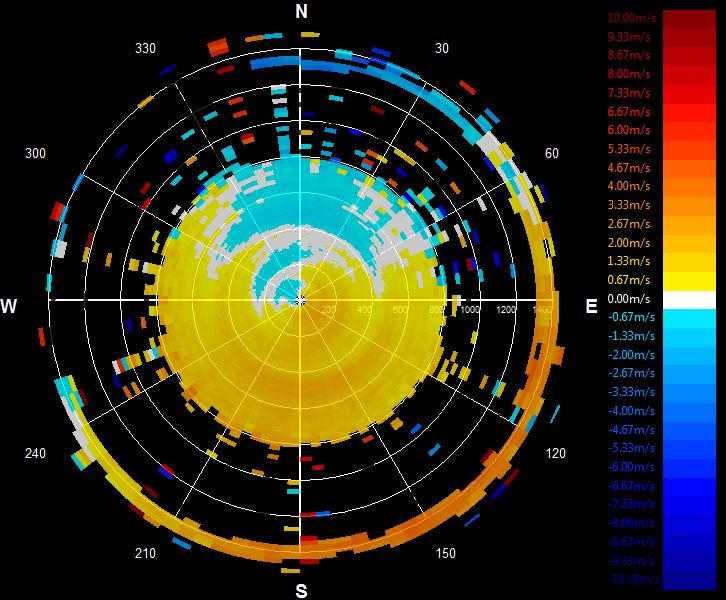
Task: Select the E compass label
Action: [x=591, y=306]
